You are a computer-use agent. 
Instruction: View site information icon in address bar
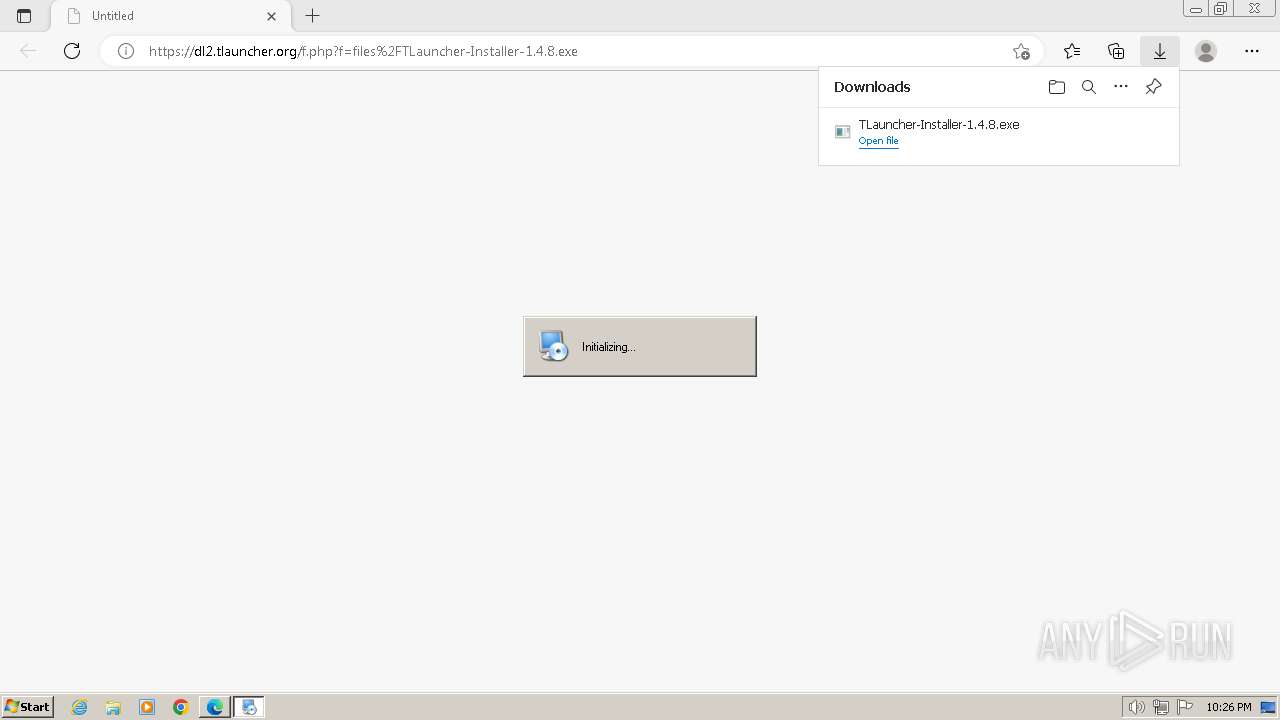tap(126, 51)
